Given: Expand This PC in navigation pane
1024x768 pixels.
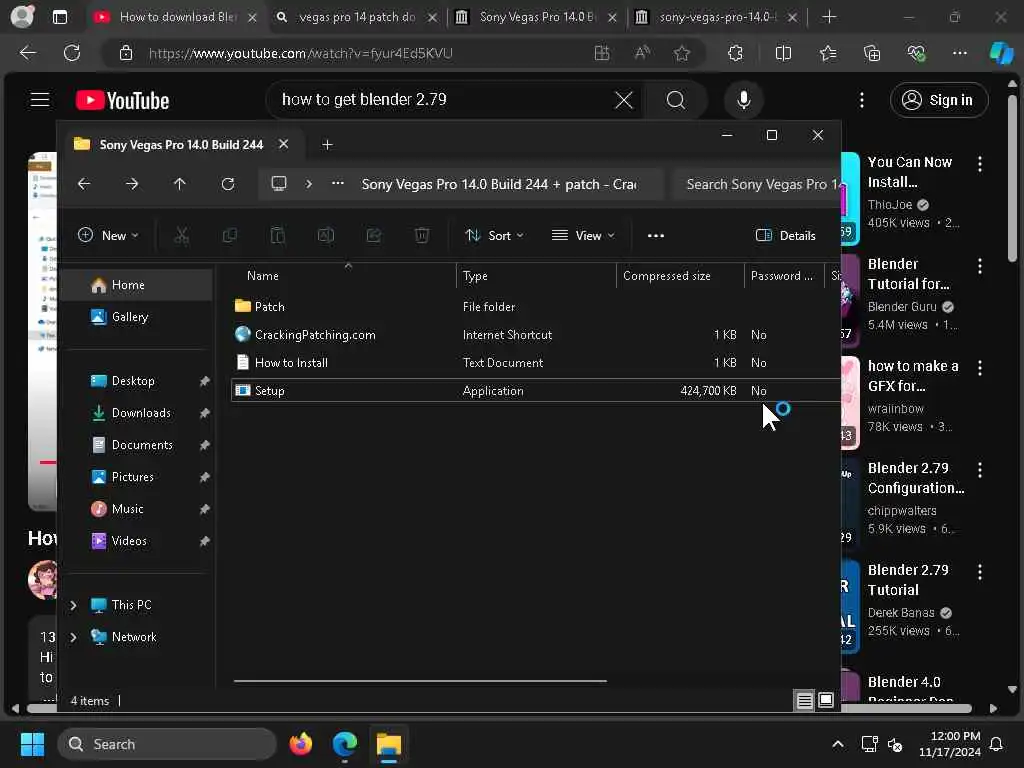Looking at the screenshot, I should click(73, 605).
